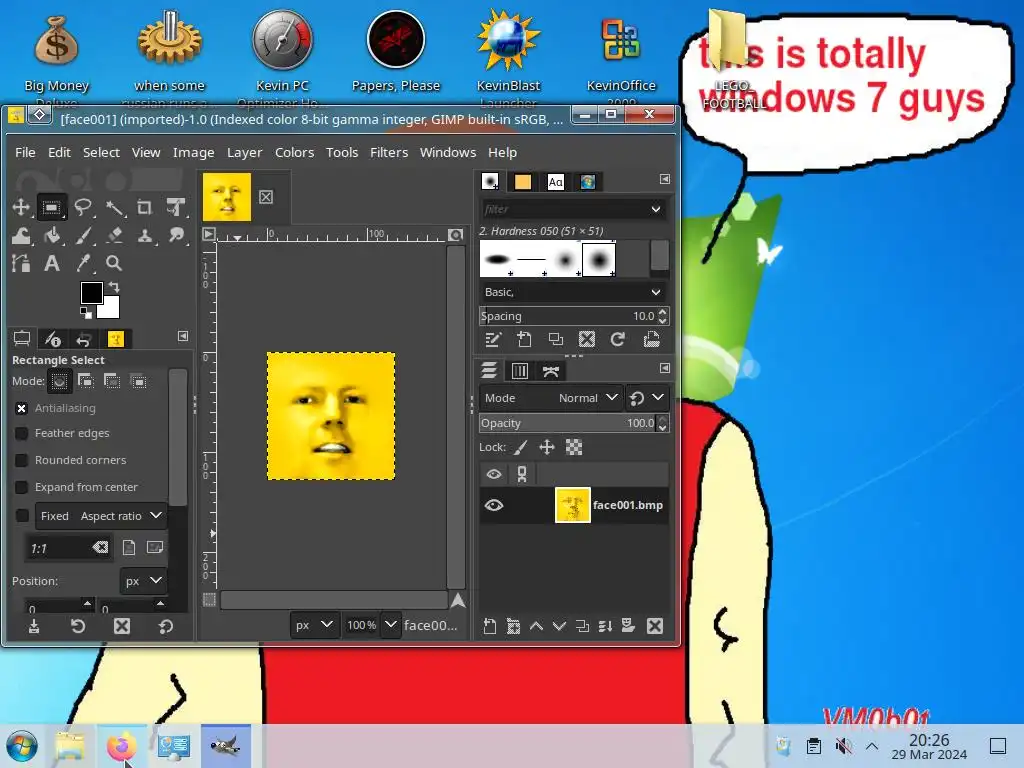
Task: Select the Eraser tool
Action: pyautogui.click(x=114, y=236)
